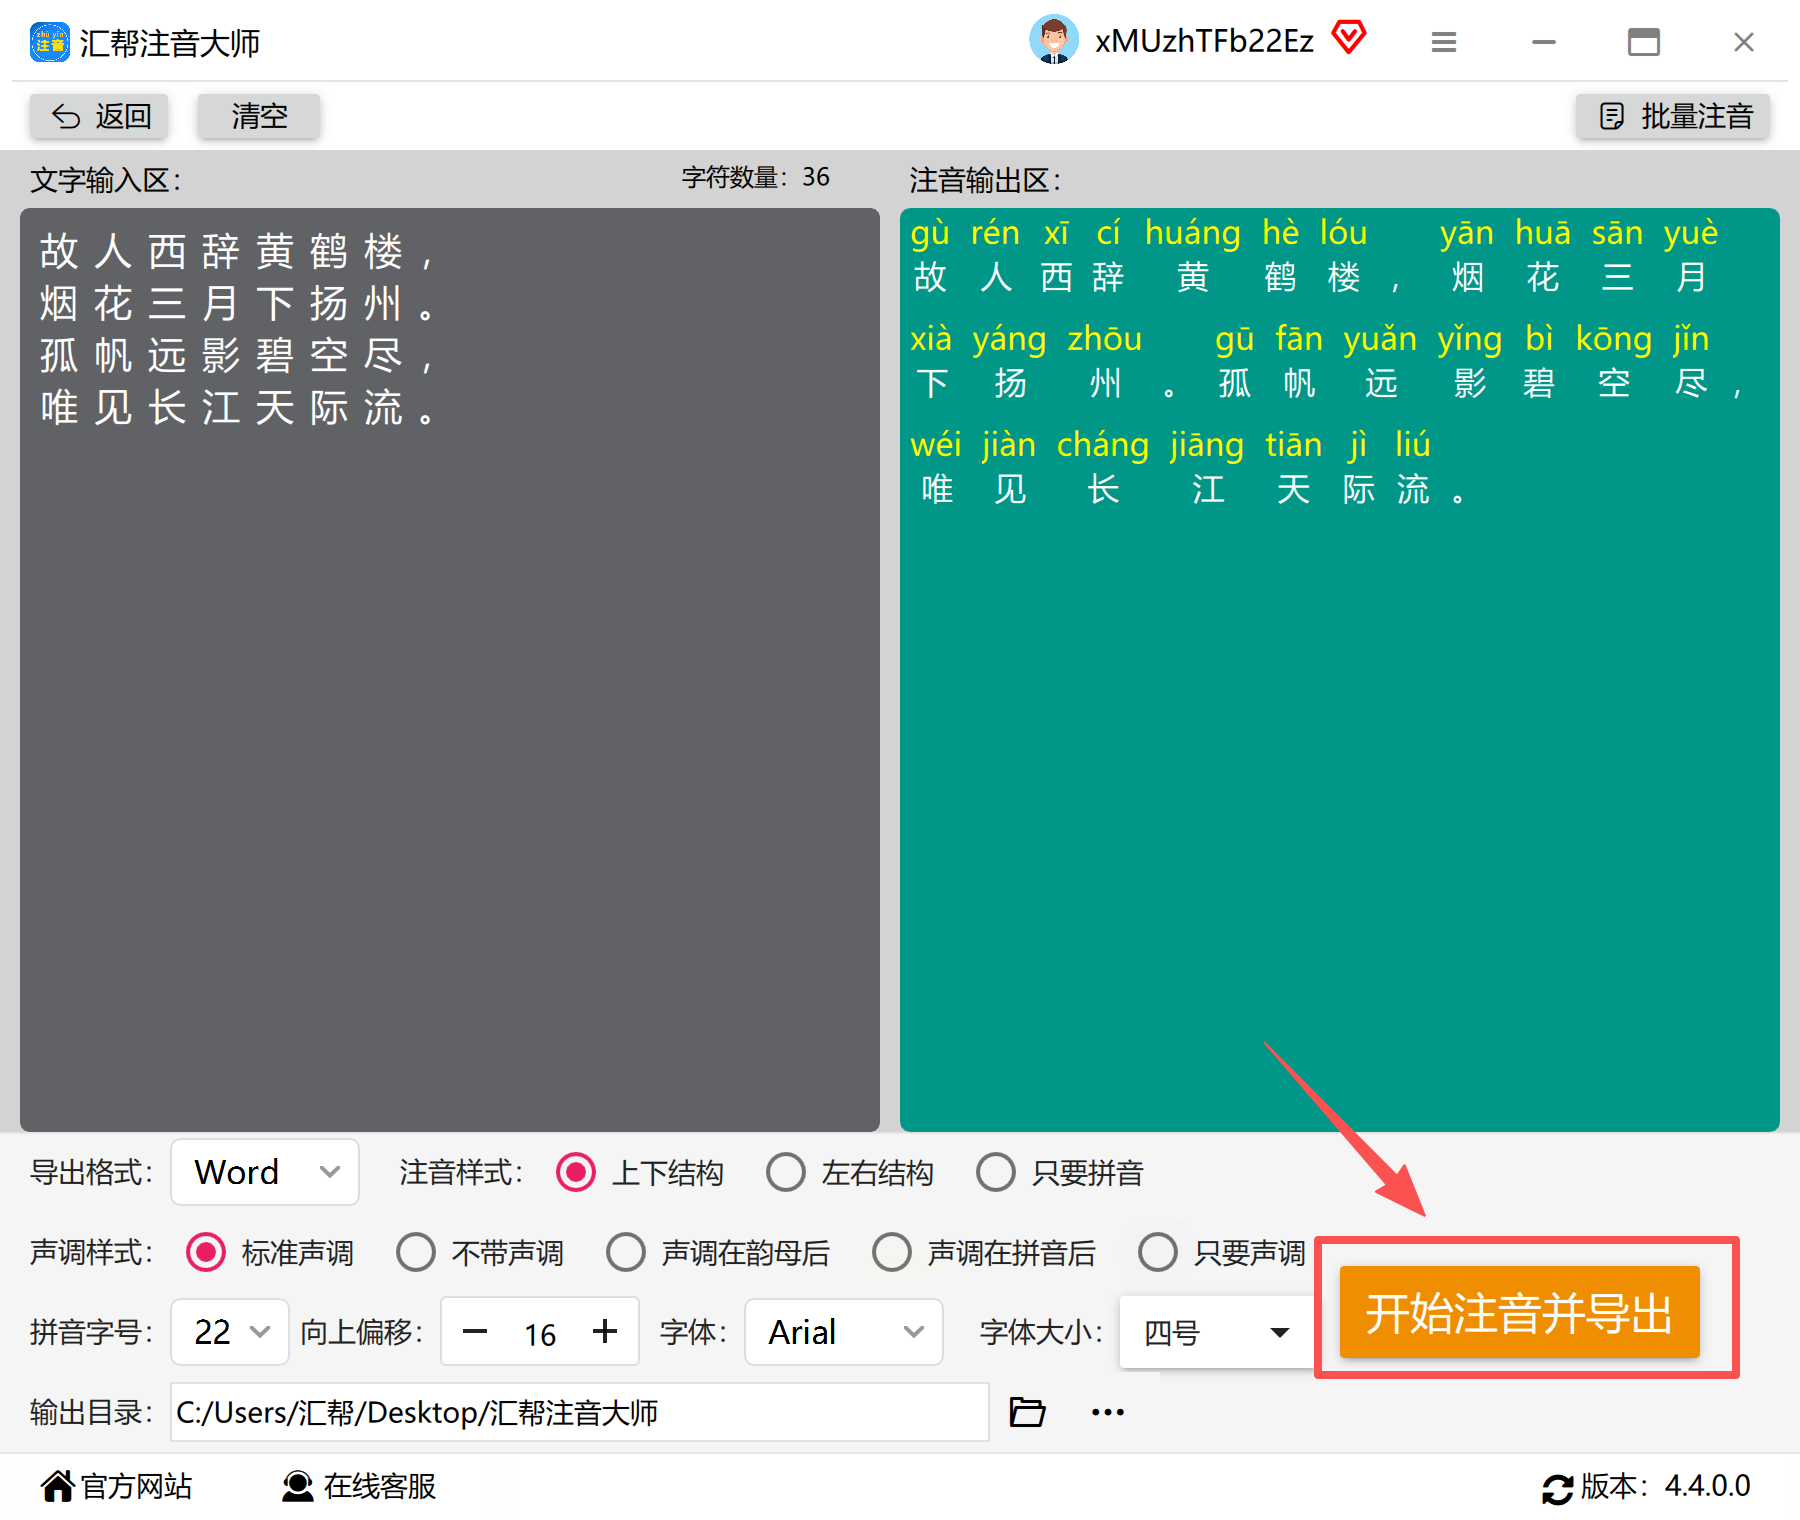This screenshot has height=1520, width=1800.
Task: Open the hamburger menu in title bar
Action: tap(1443, 42)
